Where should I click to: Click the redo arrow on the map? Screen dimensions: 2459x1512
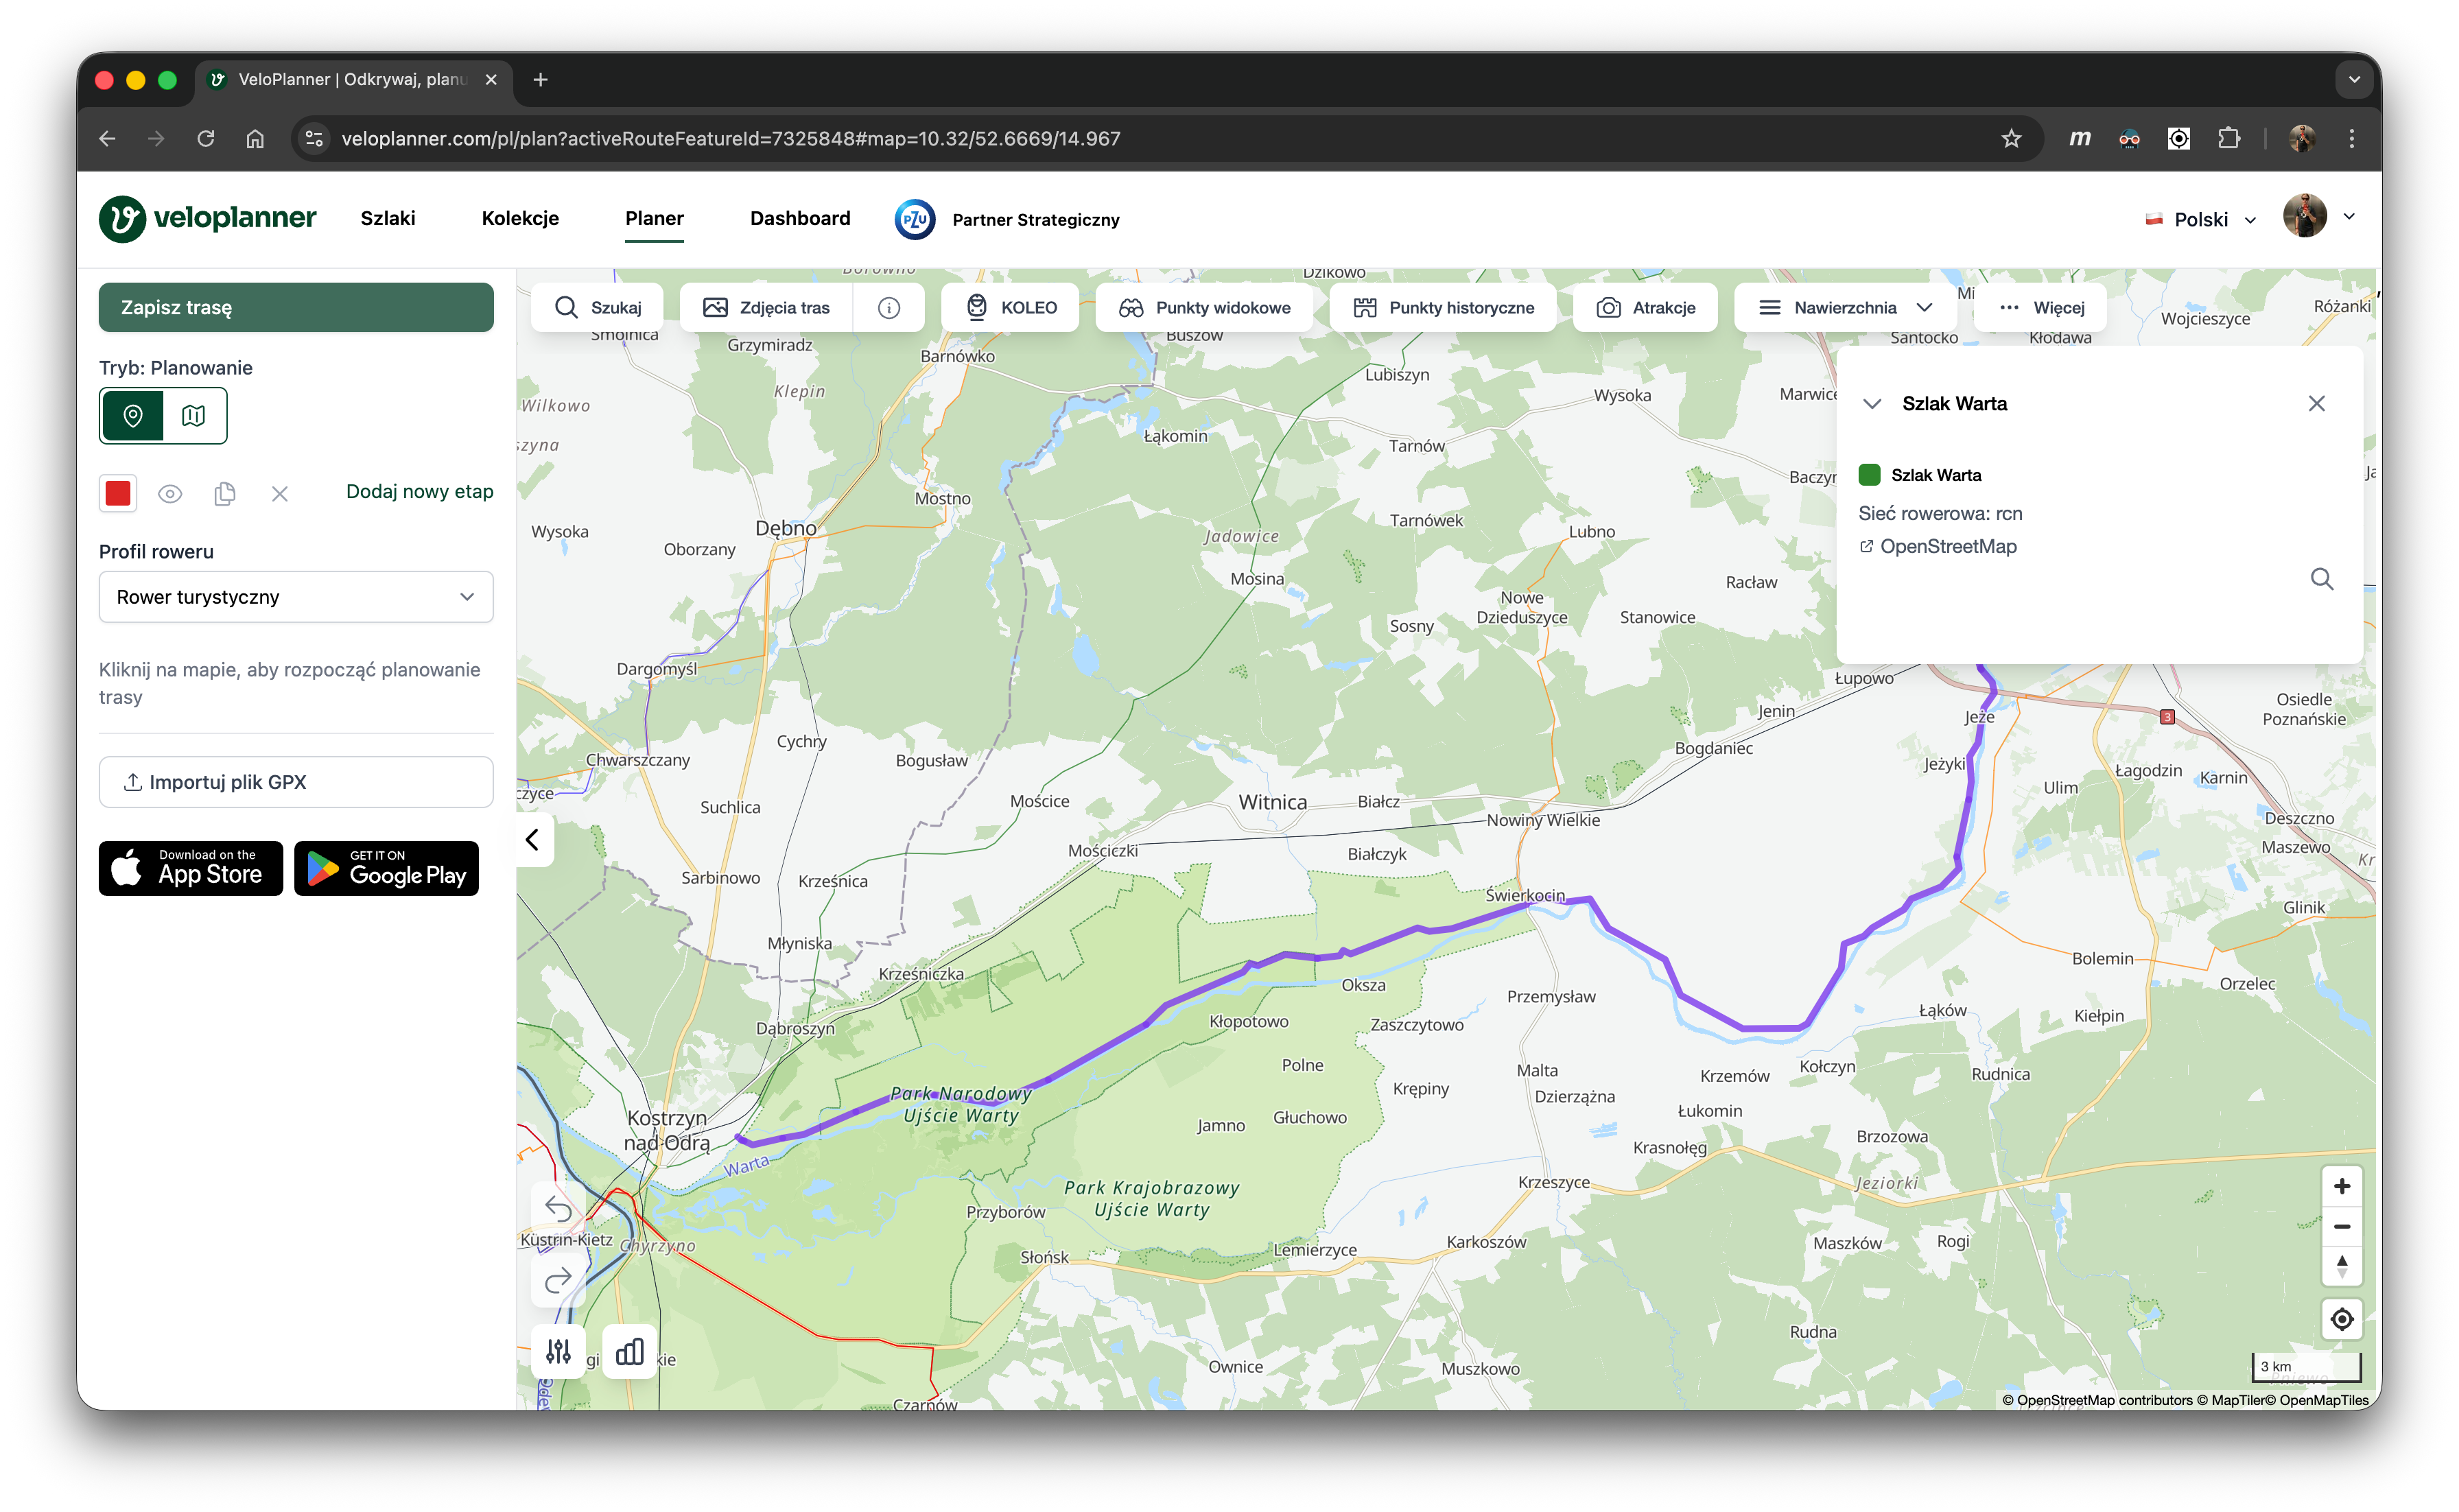point(558,1279)
